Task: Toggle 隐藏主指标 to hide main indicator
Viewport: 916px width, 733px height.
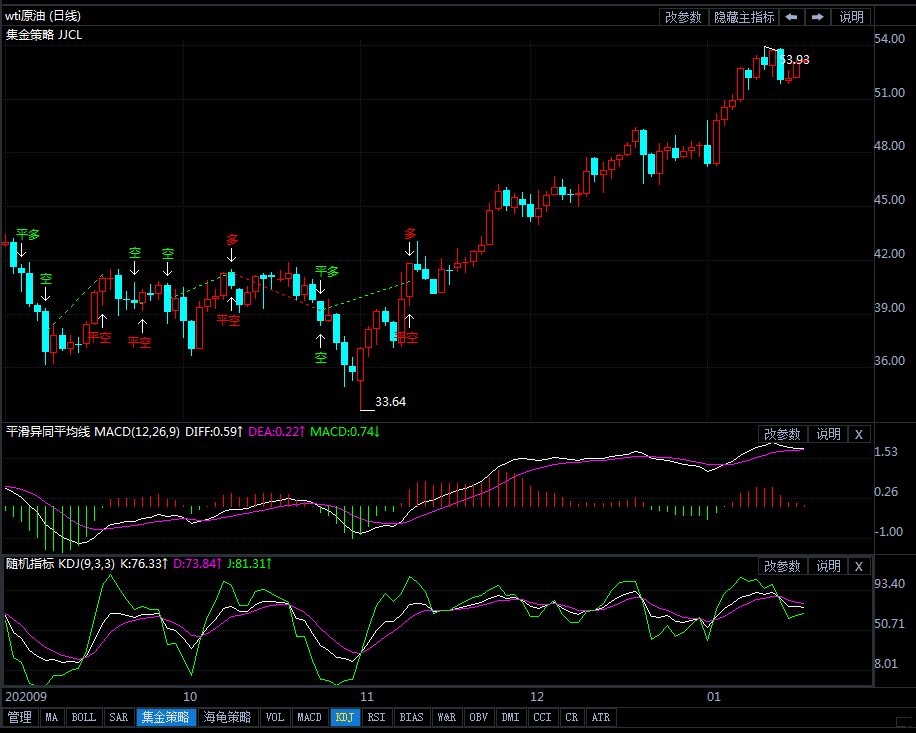Action: click(743, 17)
